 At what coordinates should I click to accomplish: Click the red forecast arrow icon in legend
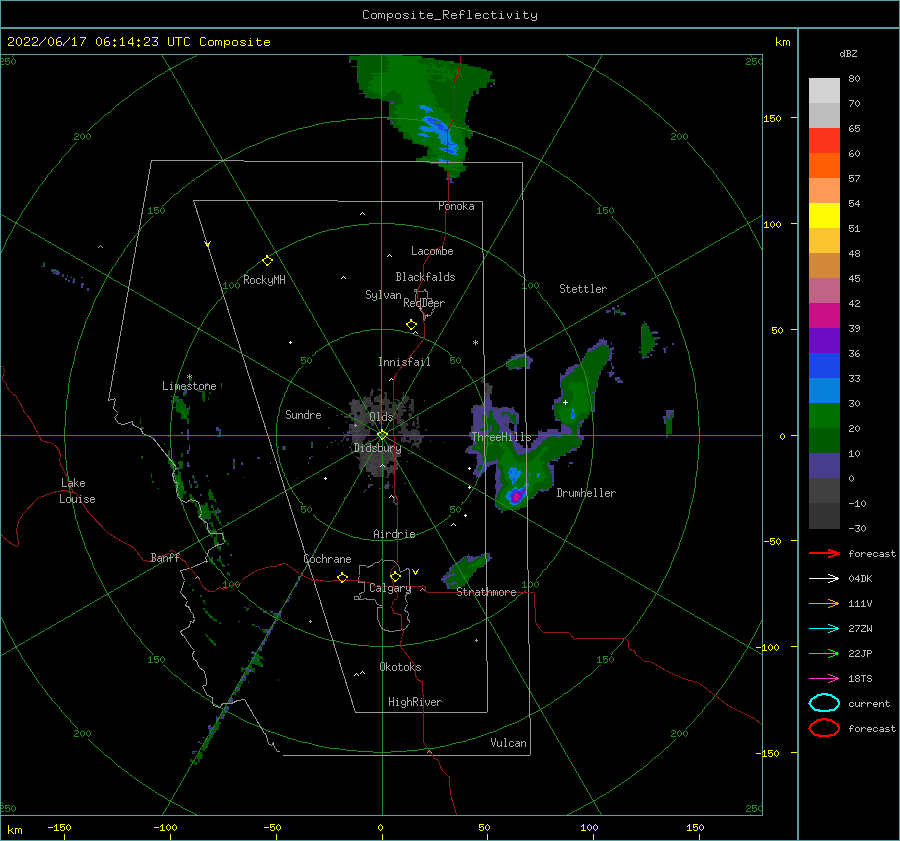[x=824, y=553]
